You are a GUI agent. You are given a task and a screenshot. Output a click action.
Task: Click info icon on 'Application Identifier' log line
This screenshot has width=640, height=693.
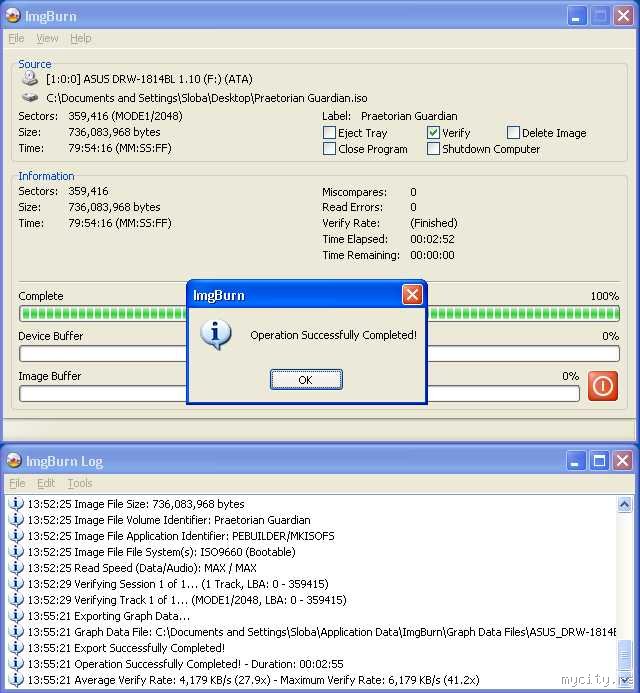tap(15, 536)
